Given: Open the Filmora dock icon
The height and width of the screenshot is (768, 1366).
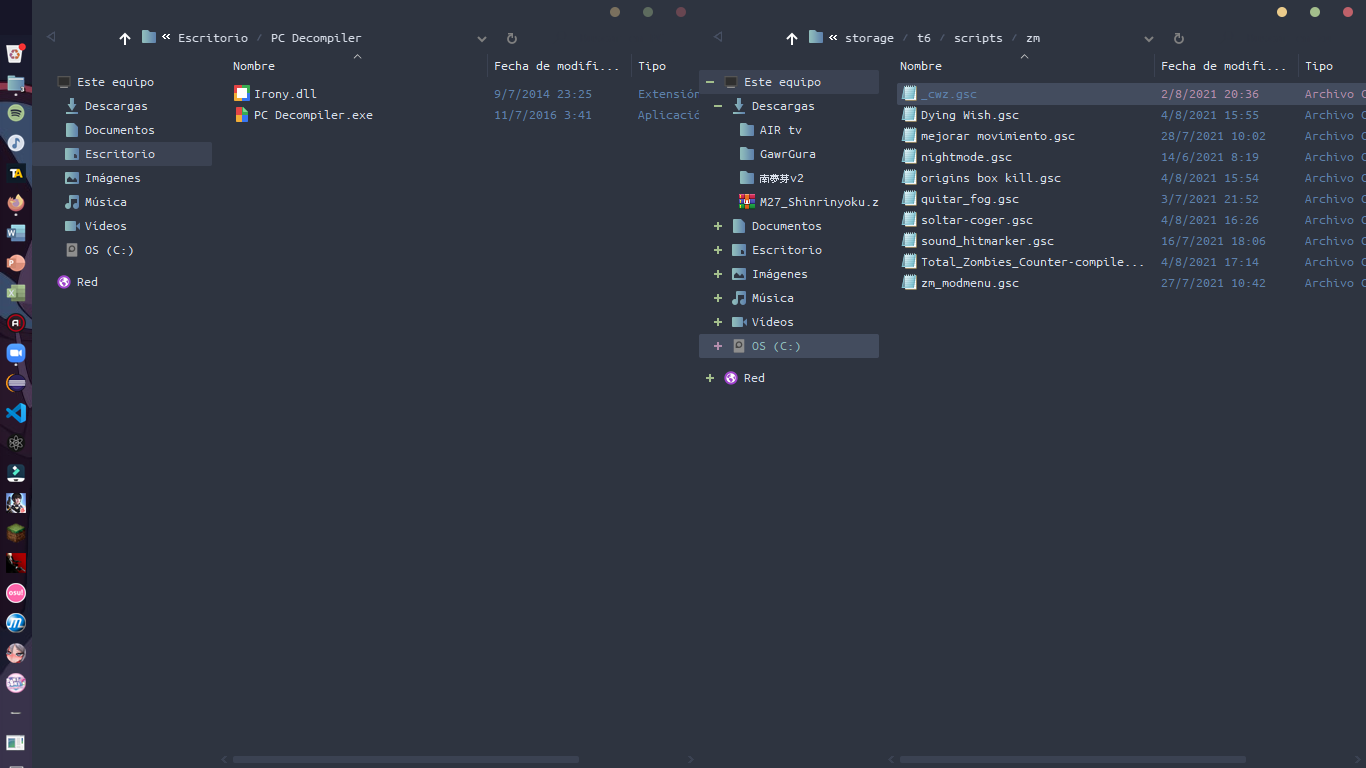Looking at the screenshot, I should 16,473.
